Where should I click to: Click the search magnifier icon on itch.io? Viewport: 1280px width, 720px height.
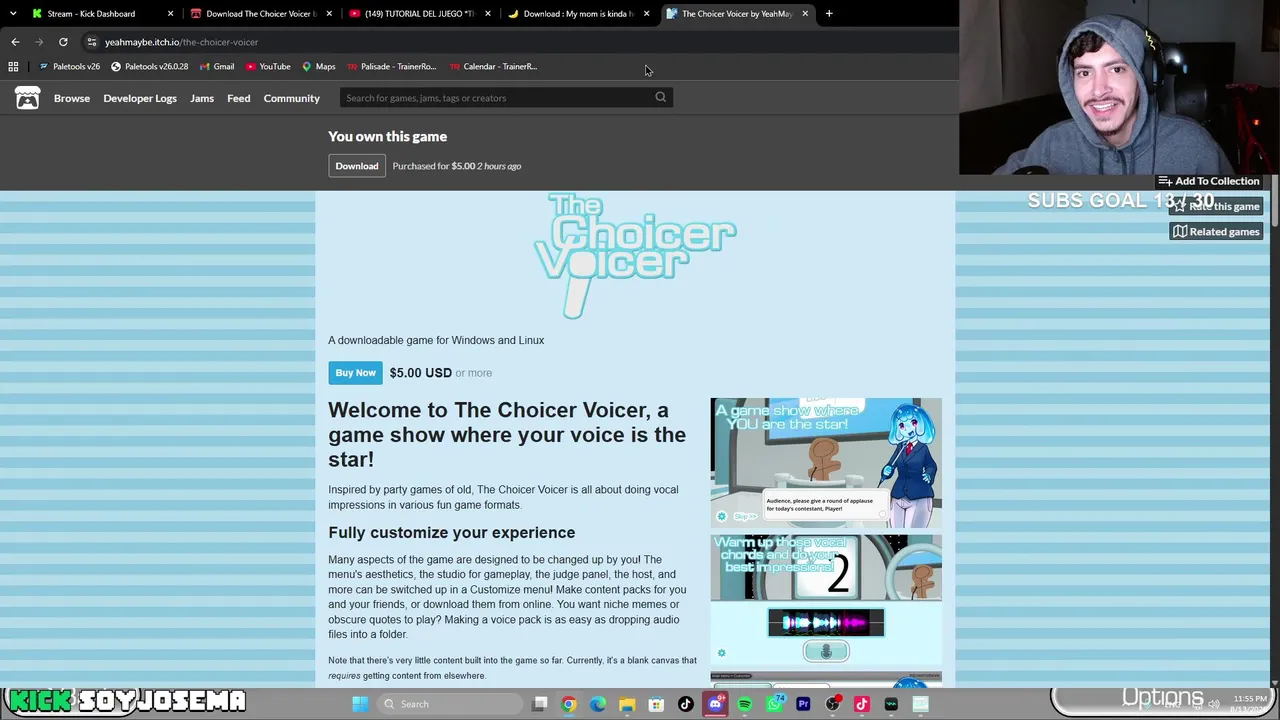coord(660,97)
